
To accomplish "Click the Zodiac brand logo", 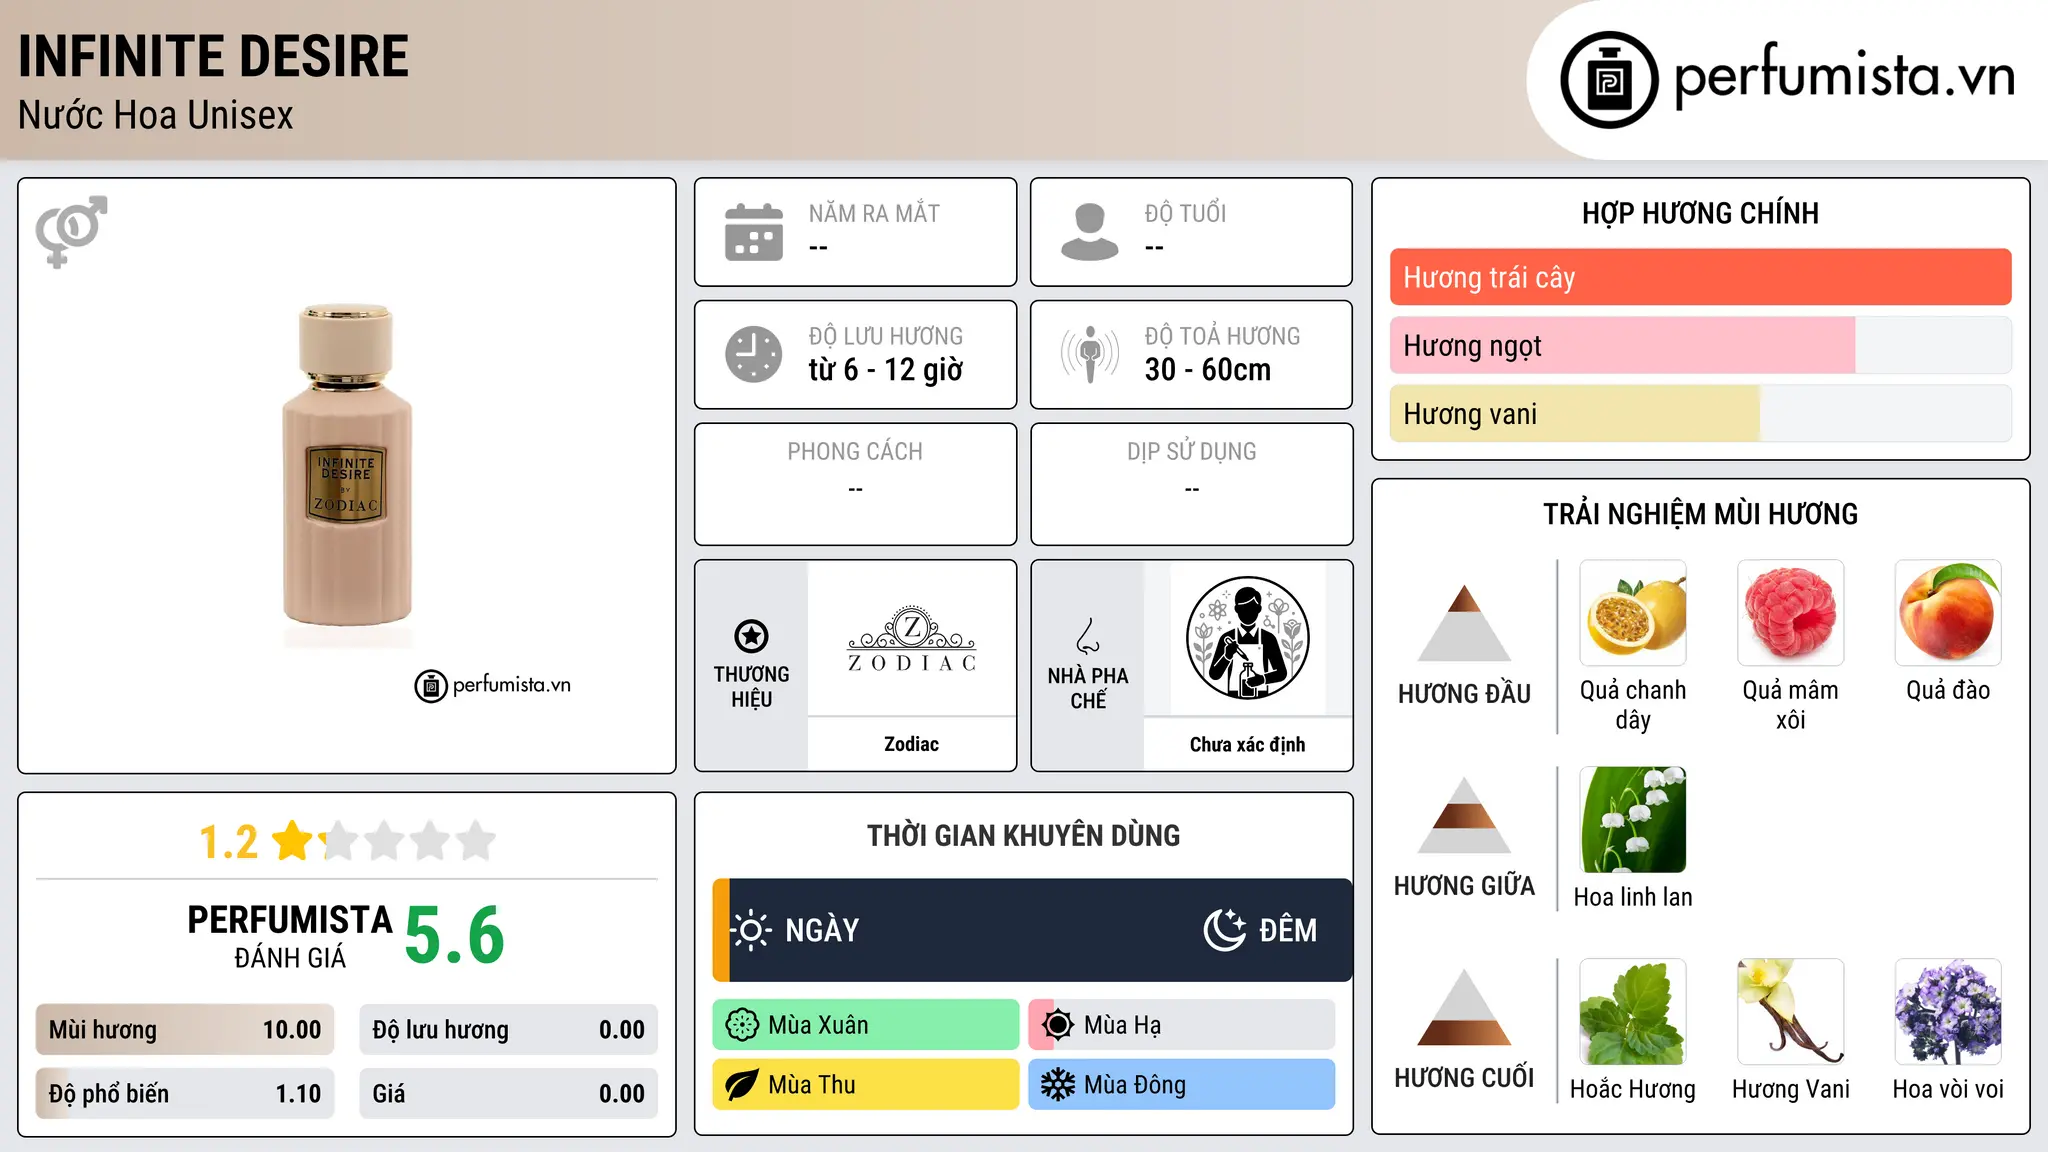I will pos(911,638).
